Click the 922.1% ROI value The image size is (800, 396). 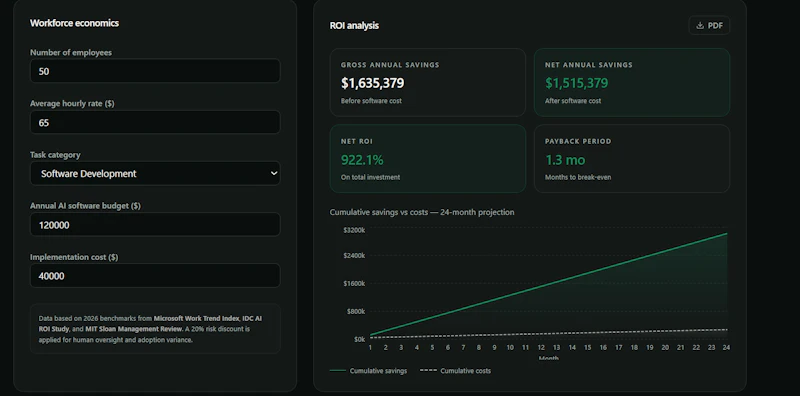362,160
